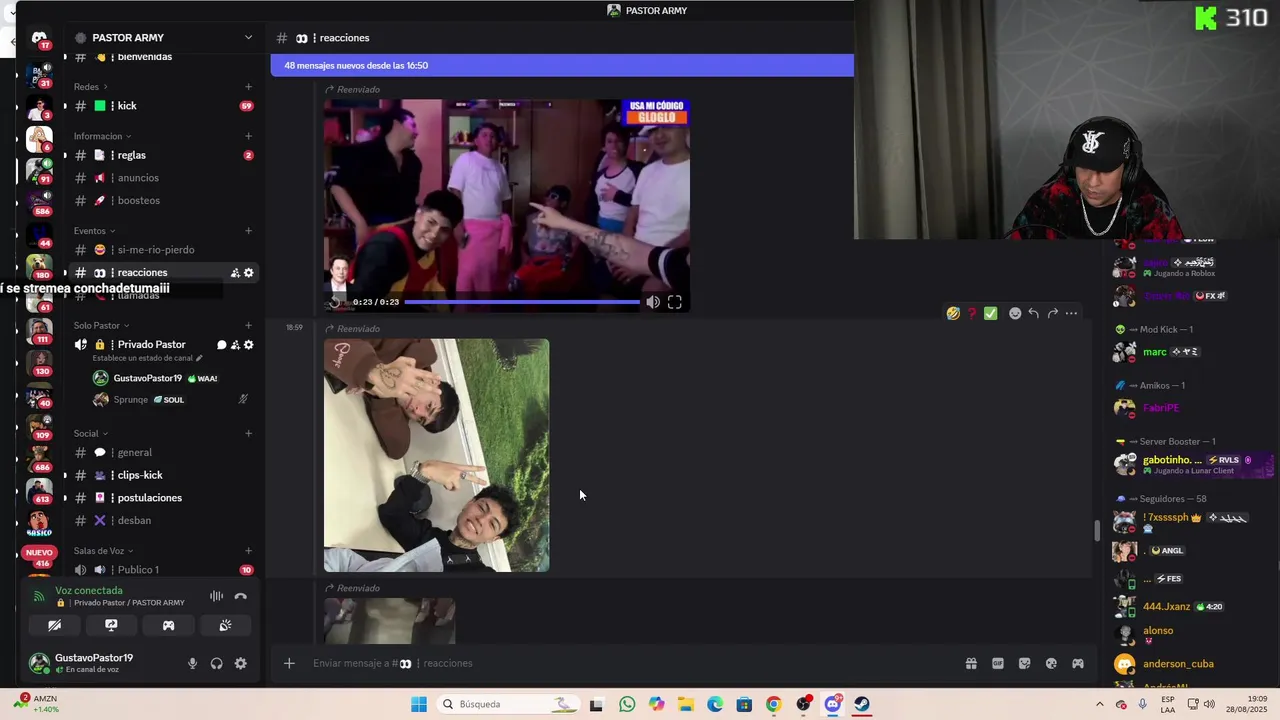Open the selfie image of two boys
The image size is (1280, 720).
pos(436,455)
